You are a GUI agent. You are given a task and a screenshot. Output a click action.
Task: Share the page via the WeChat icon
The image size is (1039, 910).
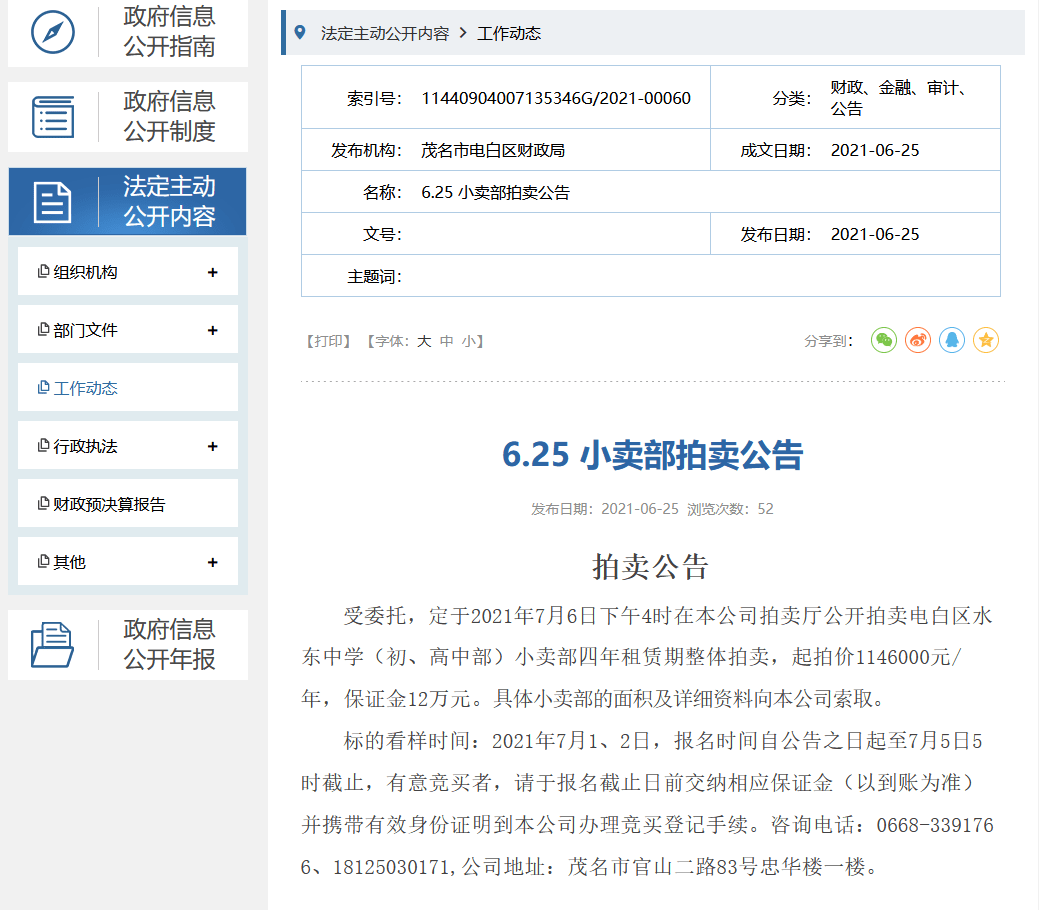tap(884, 340)
